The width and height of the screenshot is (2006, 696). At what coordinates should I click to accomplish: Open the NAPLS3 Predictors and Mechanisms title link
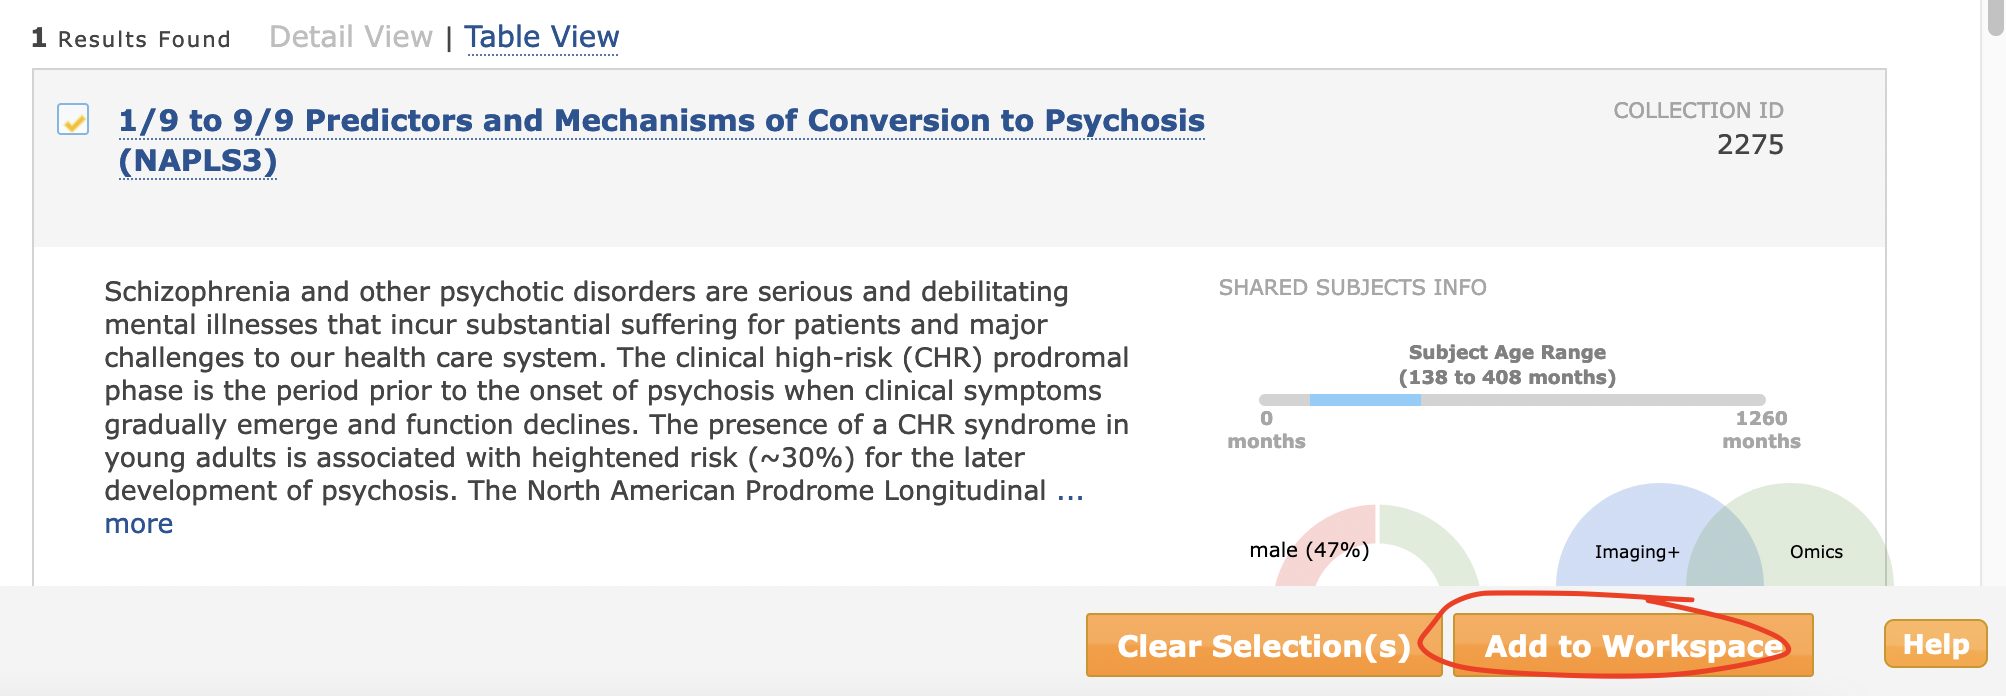[661, 140]
